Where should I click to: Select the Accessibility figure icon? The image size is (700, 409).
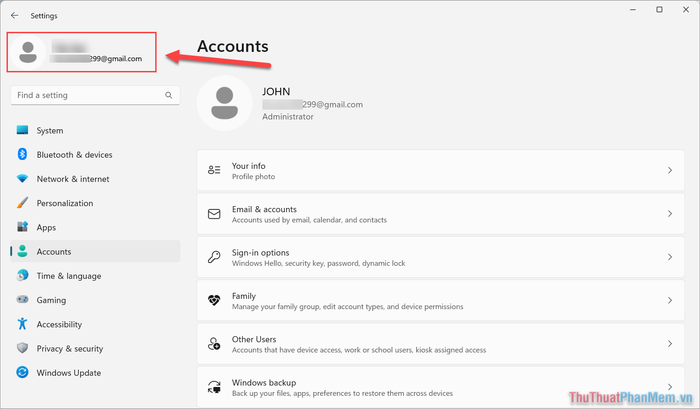point(22,324)
